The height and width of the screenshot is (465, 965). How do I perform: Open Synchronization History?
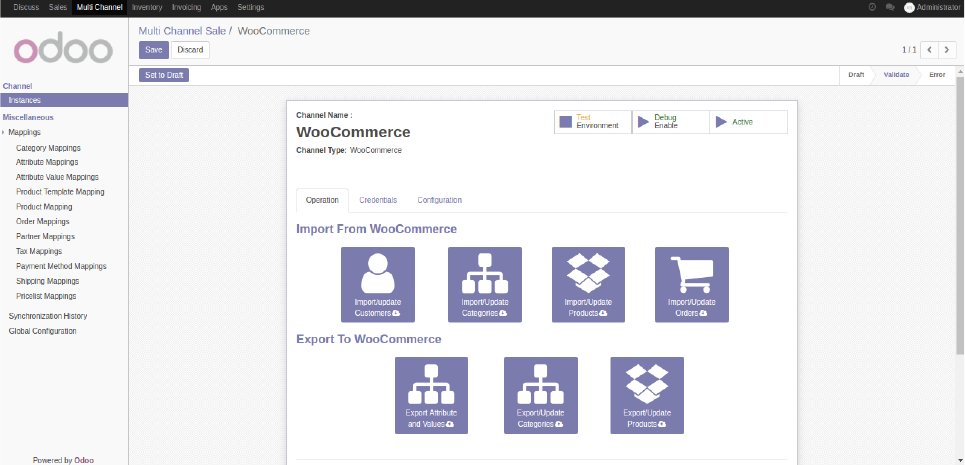pos(48,316)
